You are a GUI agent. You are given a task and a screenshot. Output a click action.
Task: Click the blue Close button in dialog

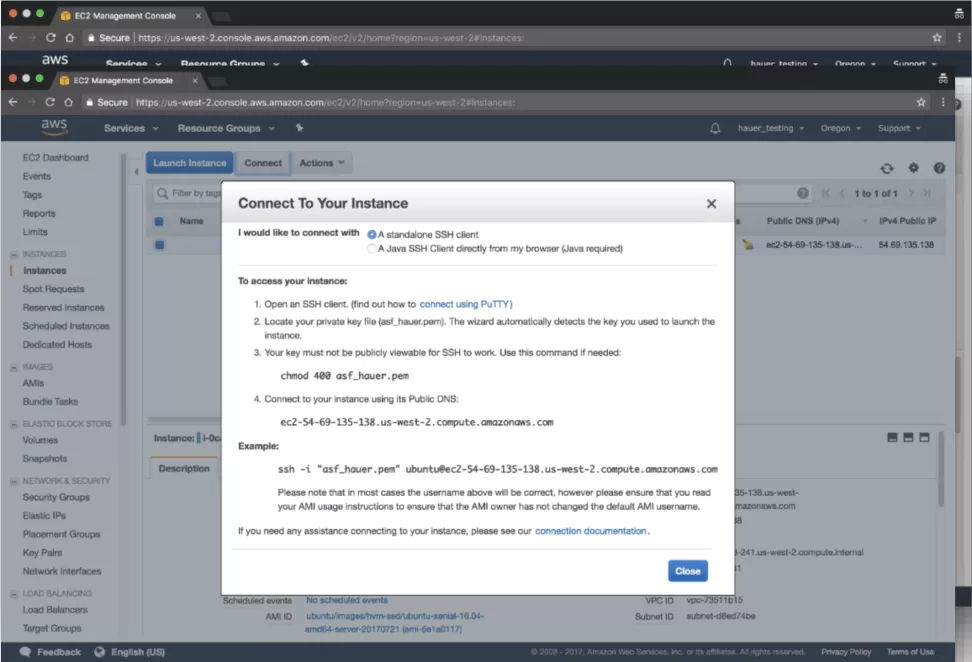687,571
